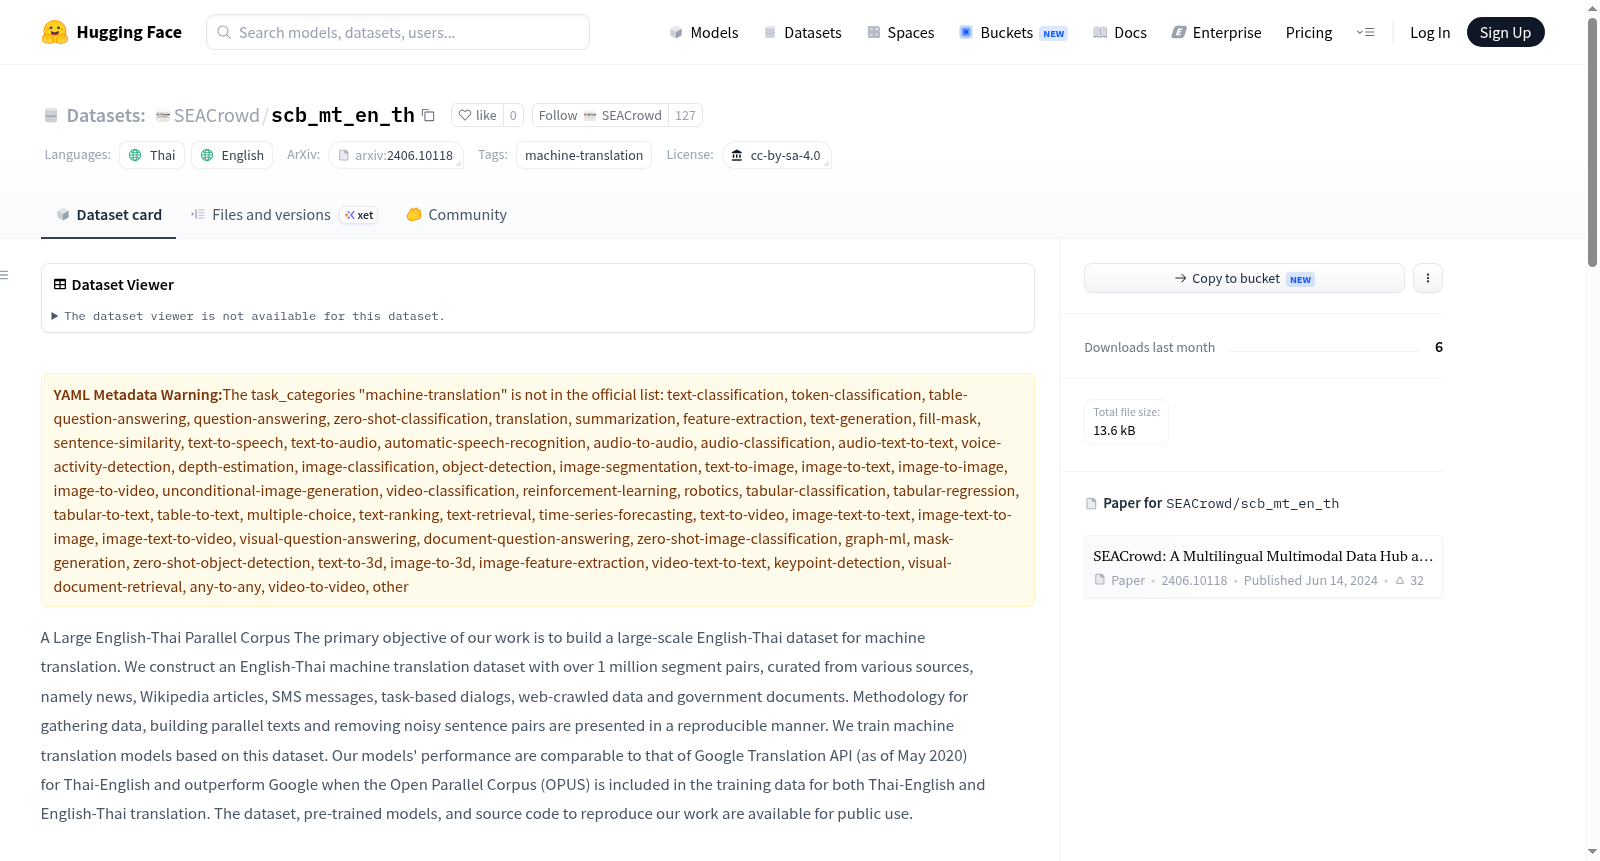This screenshot has width=1600, height=861.
Task: Open the SEACrowd paper card link
Action: [1263, 567]
